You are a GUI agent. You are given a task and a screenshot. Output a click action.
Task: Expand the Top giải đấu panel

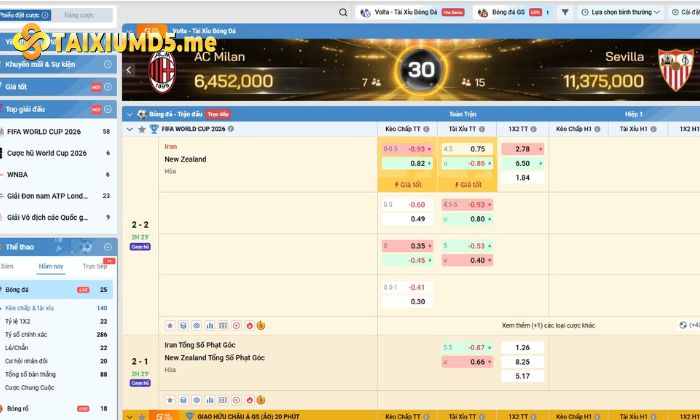pyautogui.click(x=108, y=109)
